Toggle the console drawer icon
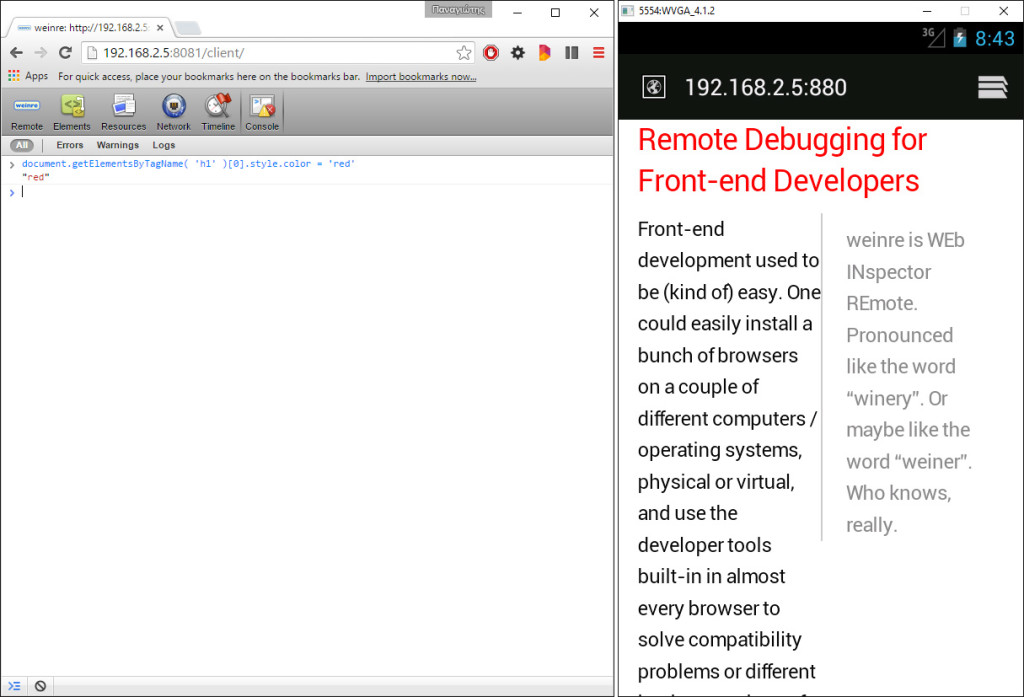This screenshot has width=1024, height=697. 14,686
